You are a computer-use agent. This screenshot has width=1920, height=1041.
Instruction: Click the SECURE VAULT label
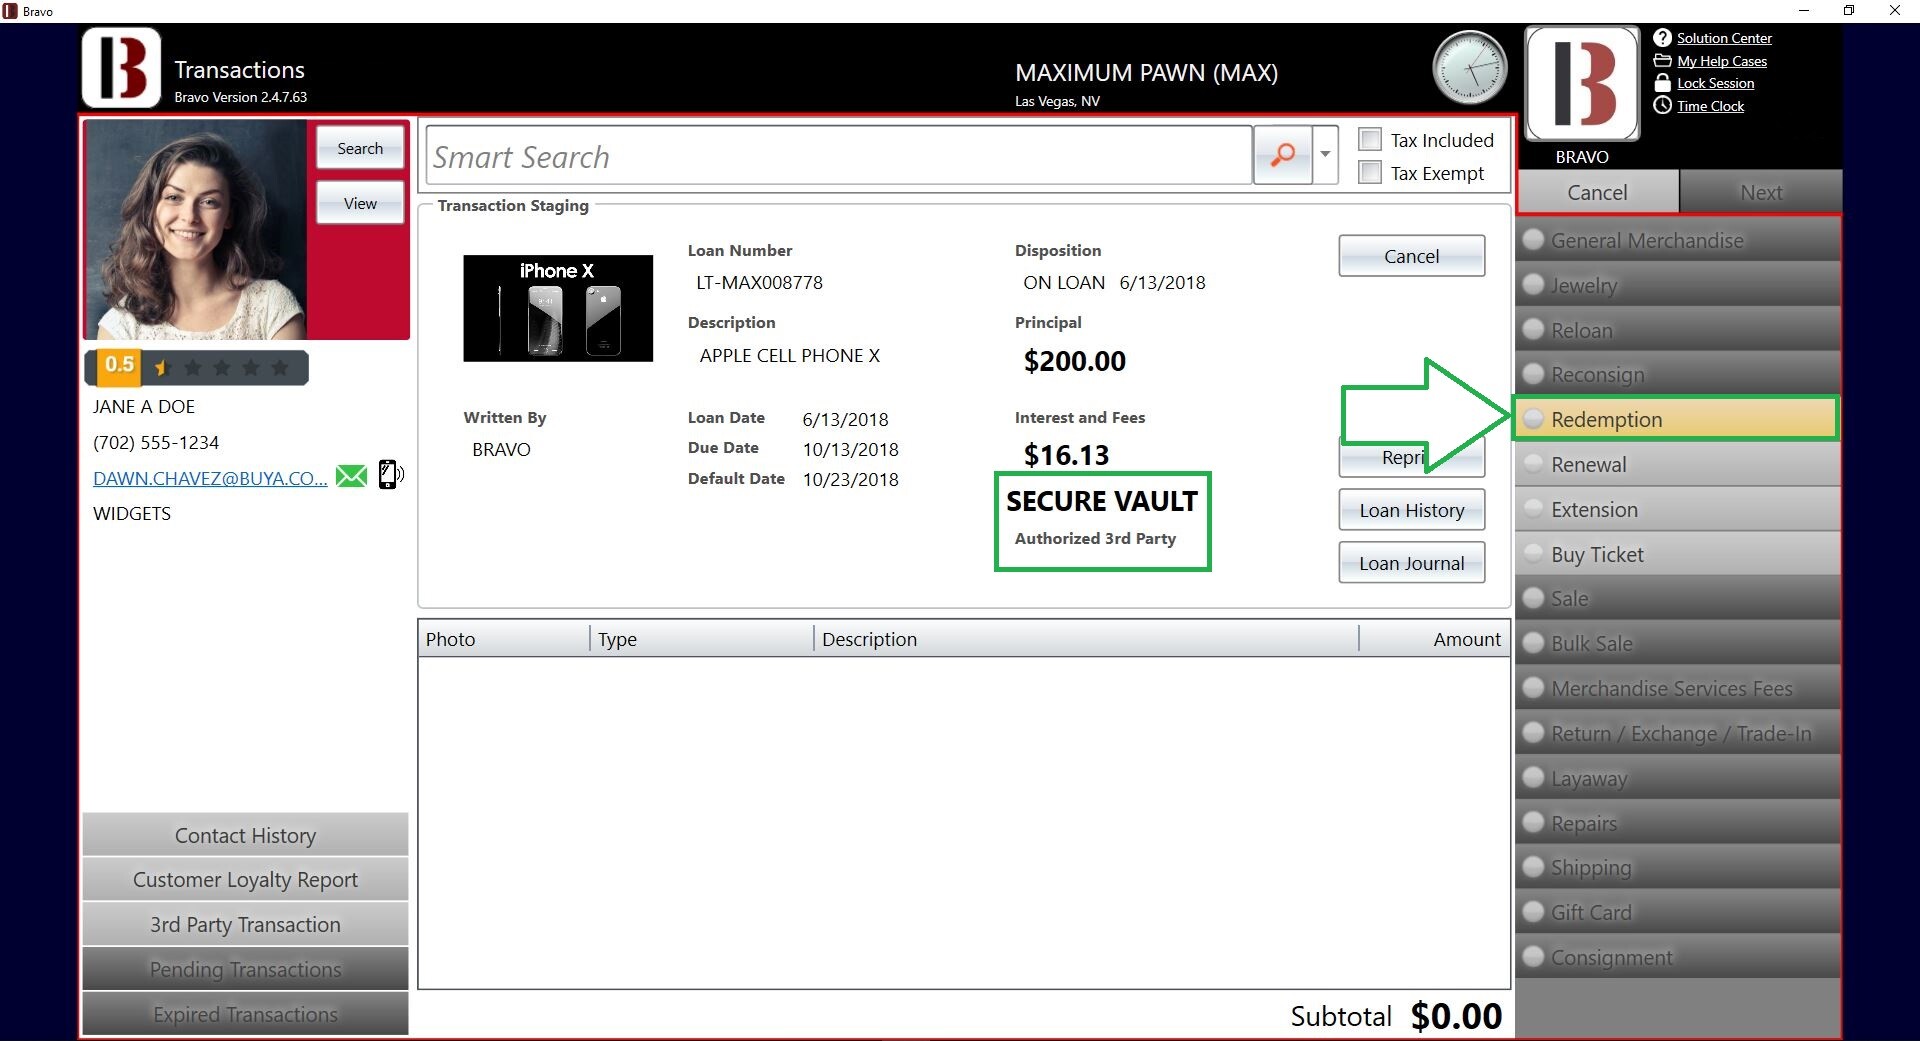click(1101, 501)
